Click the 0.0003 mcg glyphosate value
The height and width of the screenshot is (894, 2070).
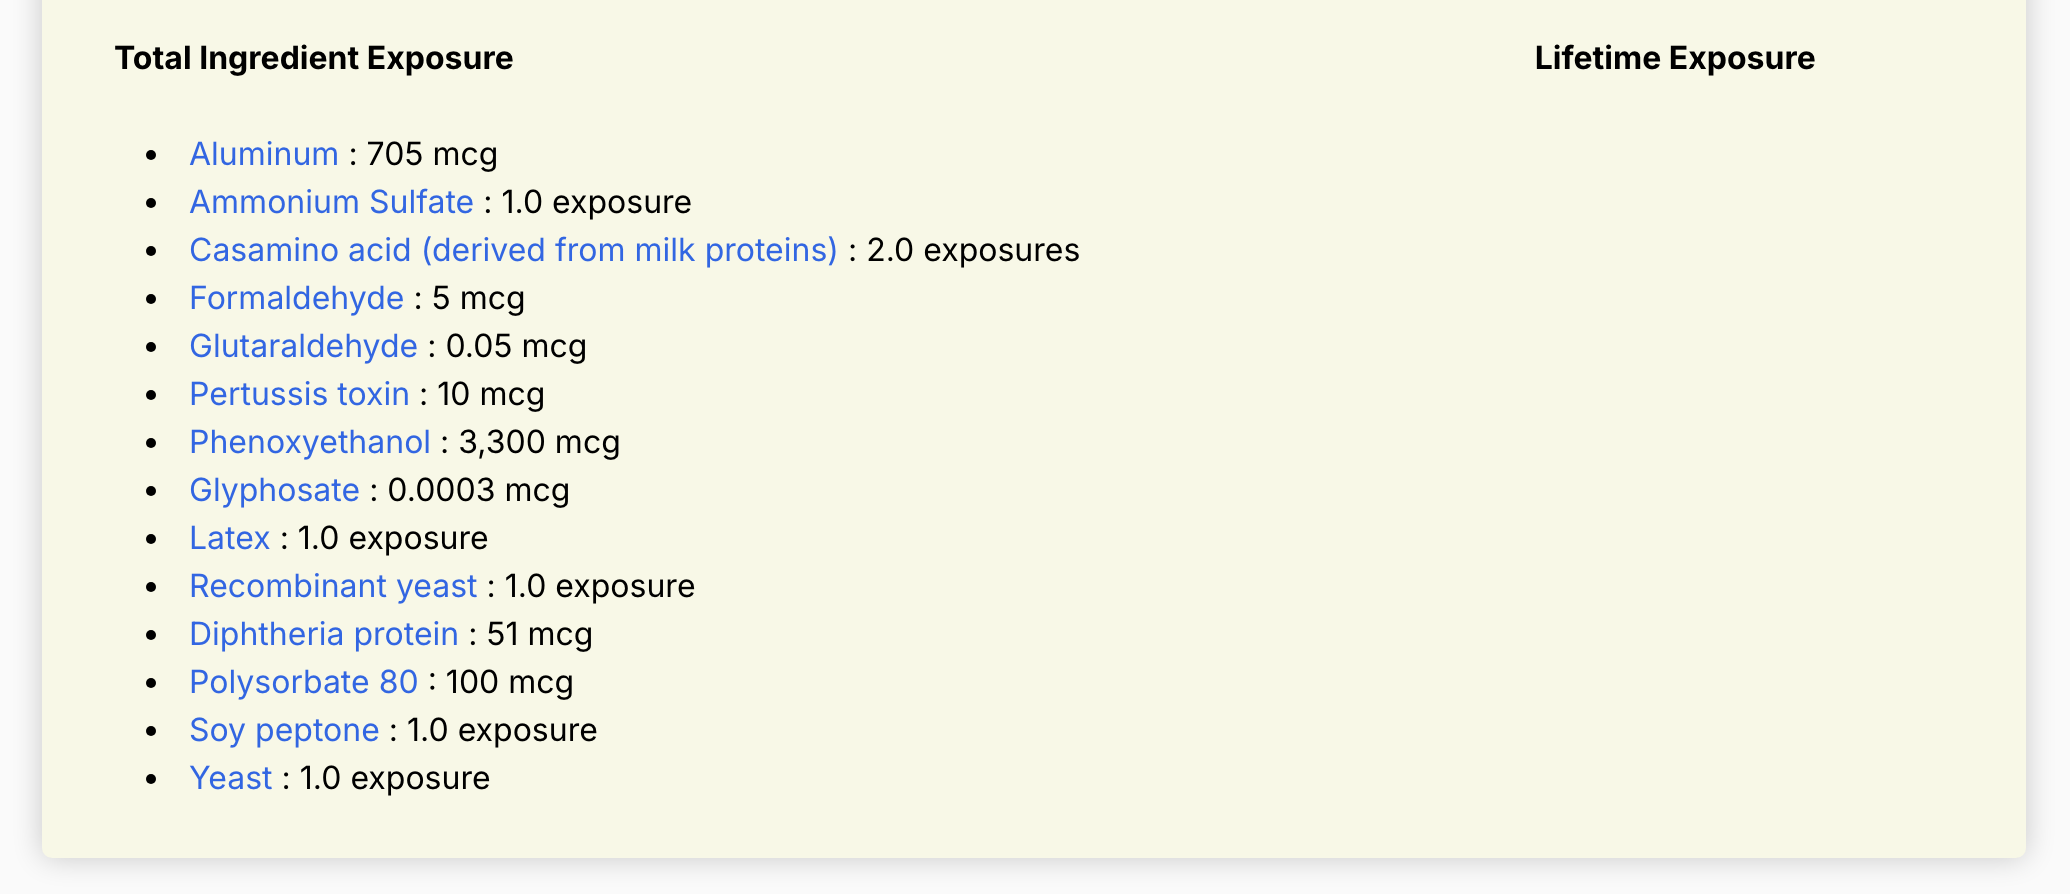[479, 490]
